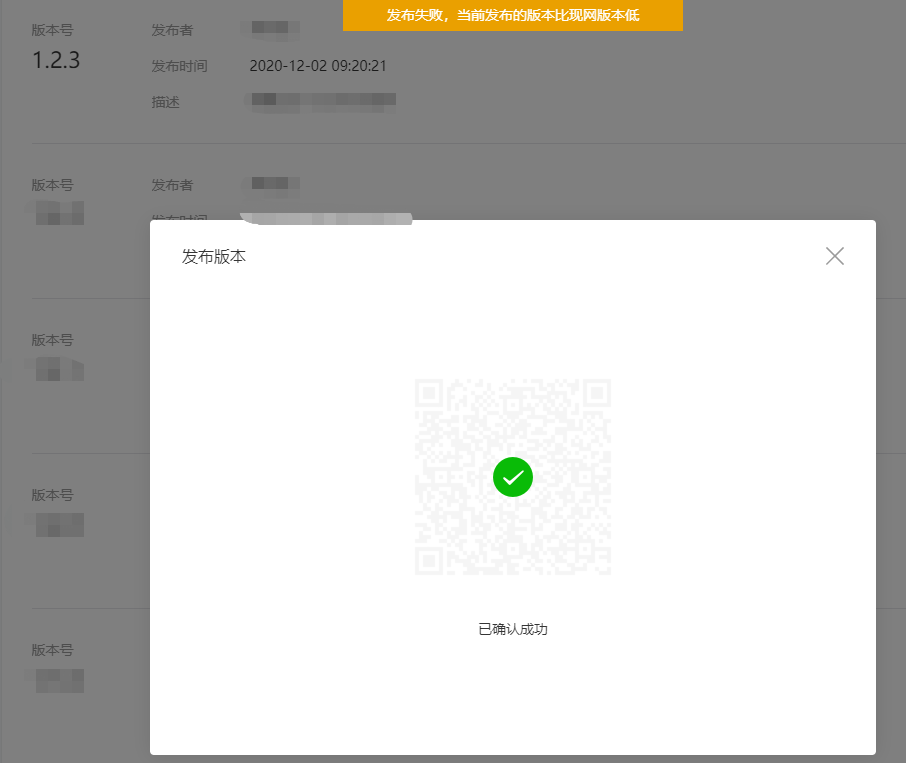
Task: Select version number 1.2.3
Action: coord(56,60)
